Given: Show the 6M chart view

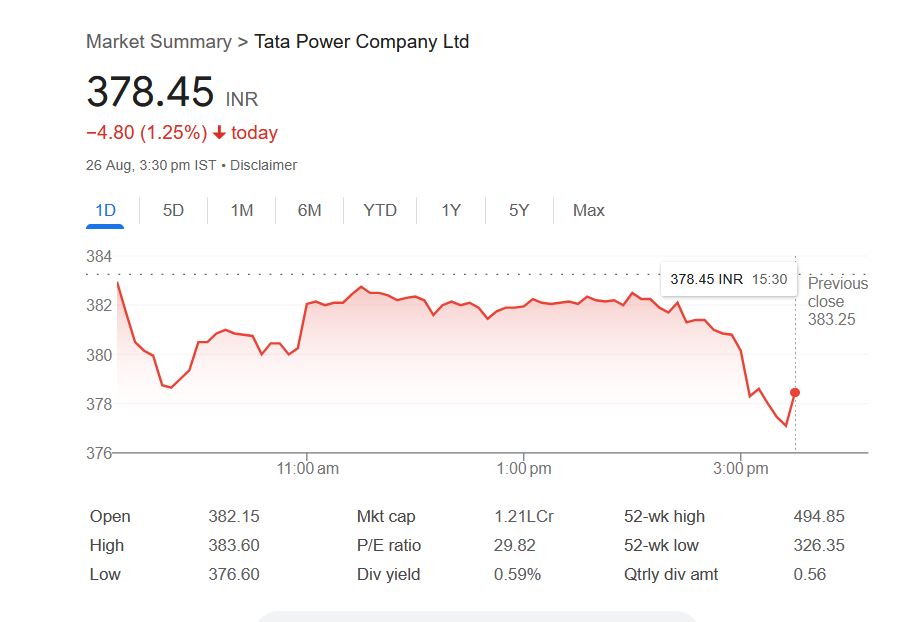Looking at the screenshot, I should 309,210.
